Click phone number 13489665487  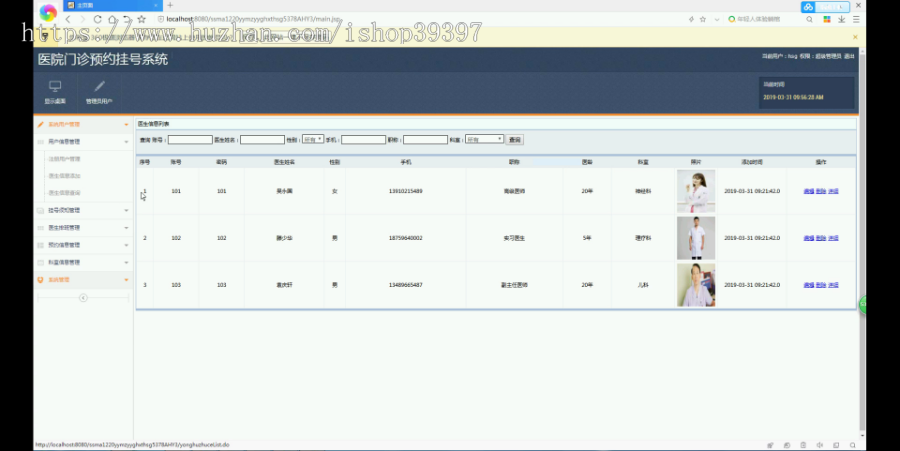(x=406, y=285)
